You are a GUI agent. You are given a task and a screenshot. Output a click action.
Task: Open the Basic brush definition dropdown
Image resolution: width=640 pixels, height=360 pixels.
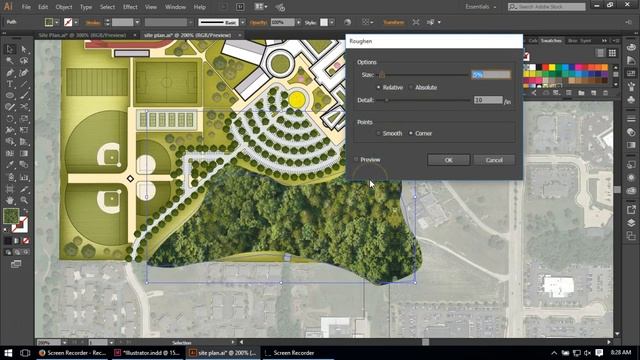point(242,22)
